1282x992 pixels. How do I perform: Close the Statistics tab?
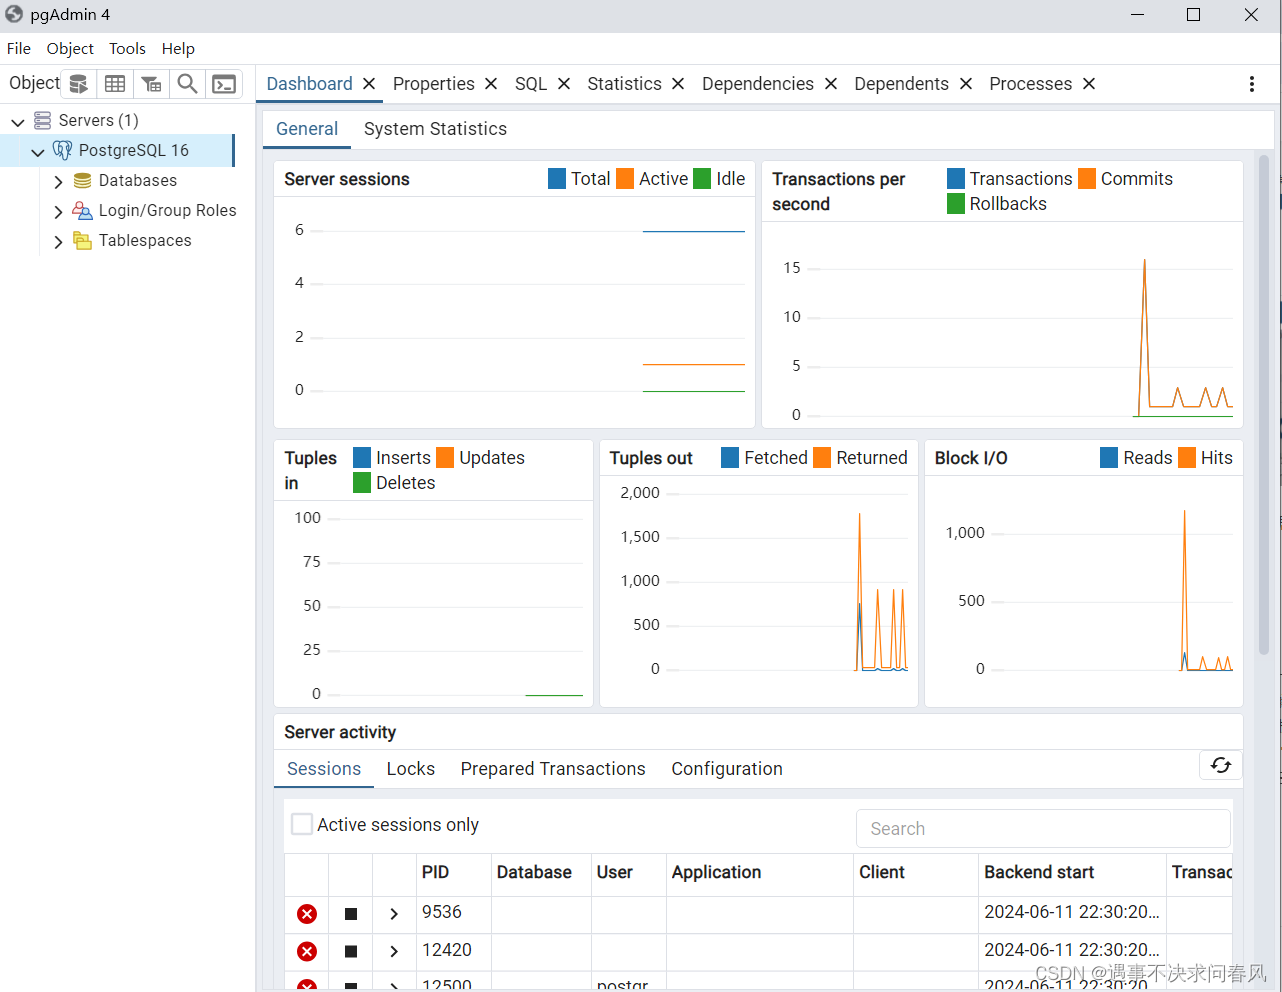[x=678, y=84]
